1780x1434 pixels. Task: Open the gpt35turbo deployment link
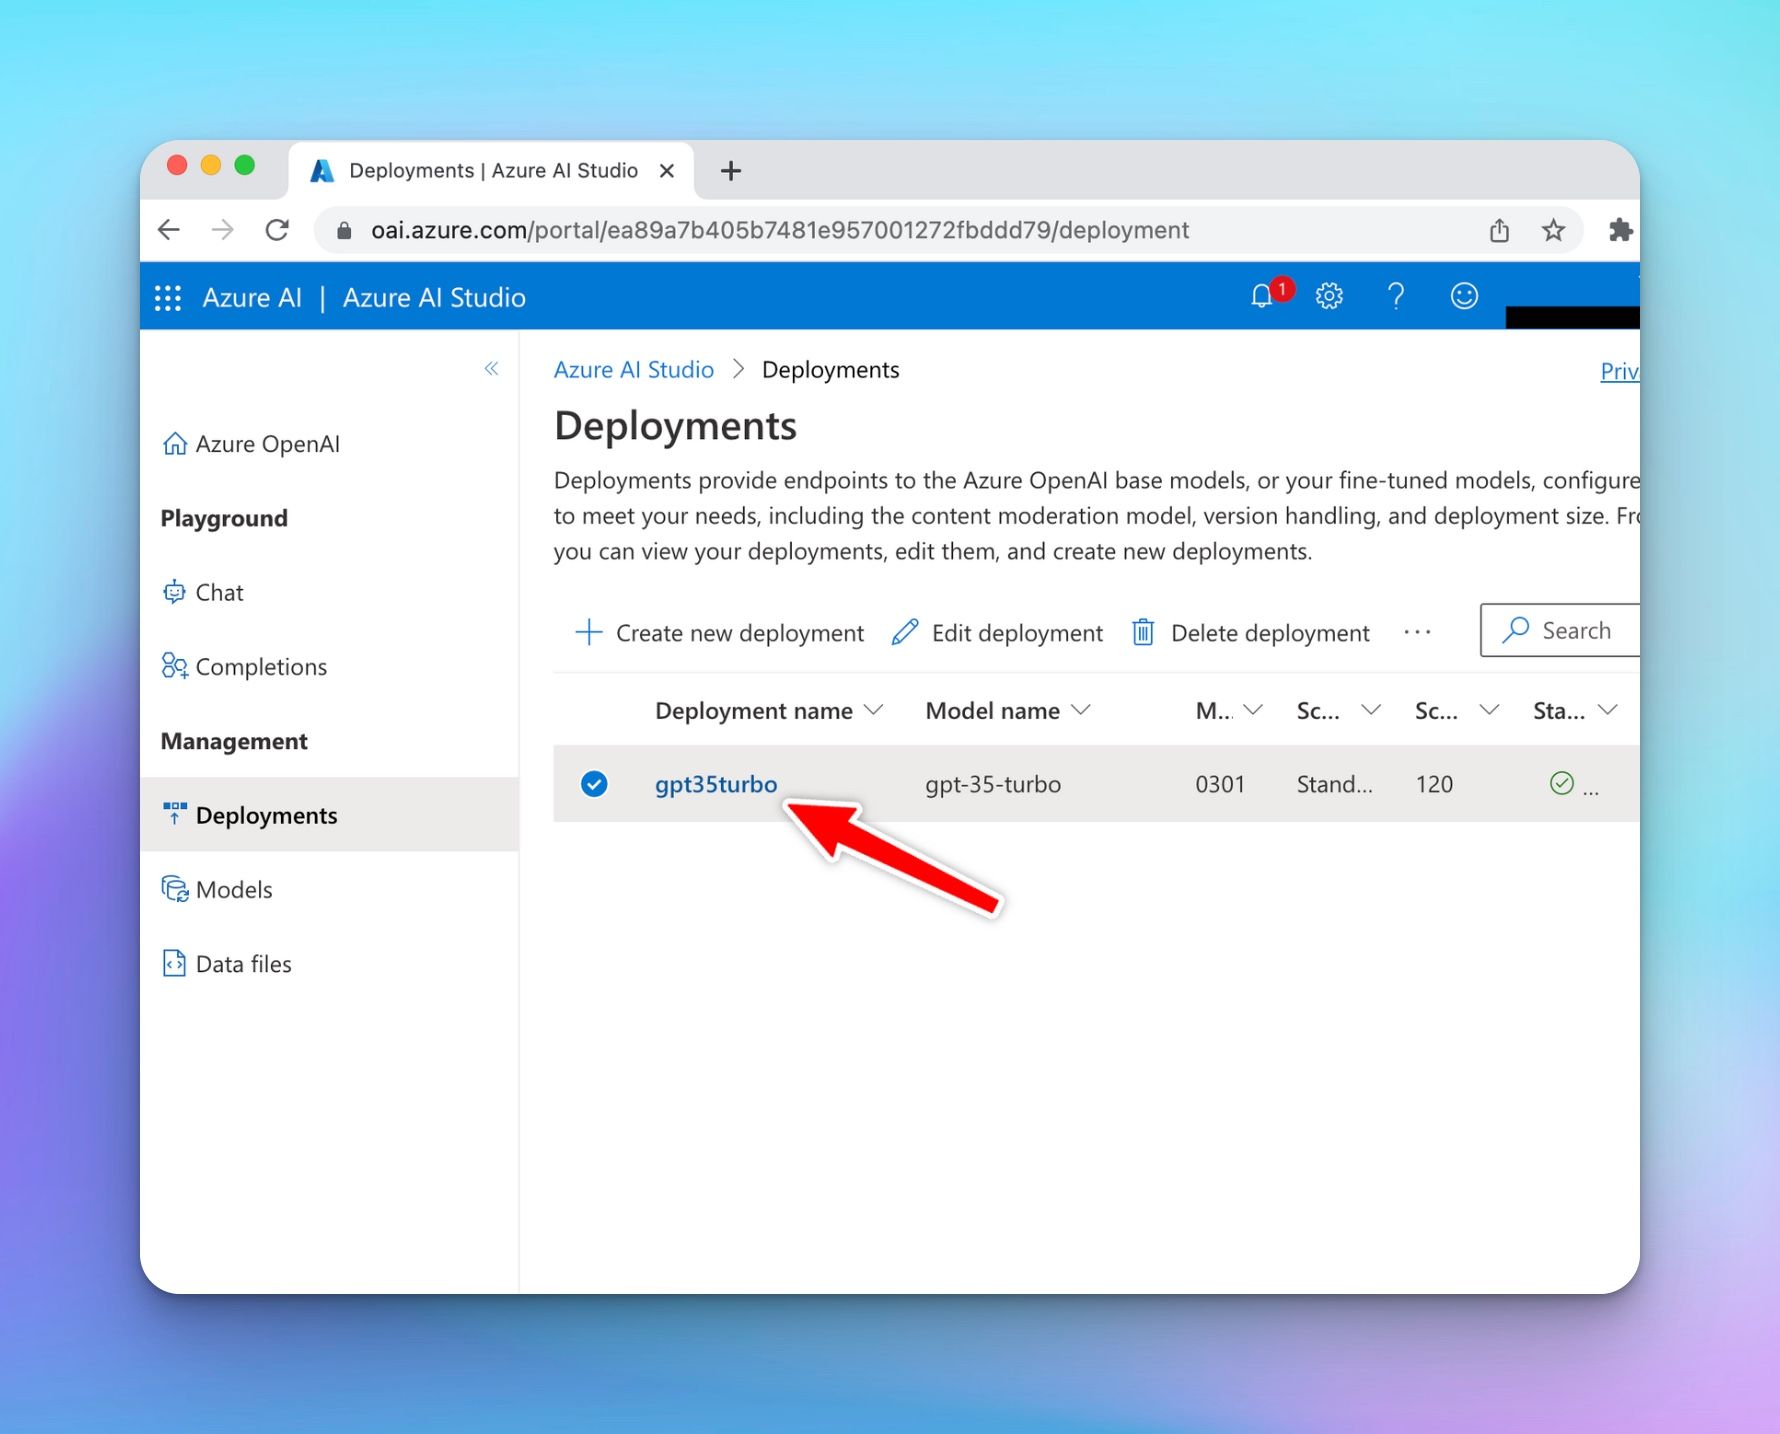point(716,784)
